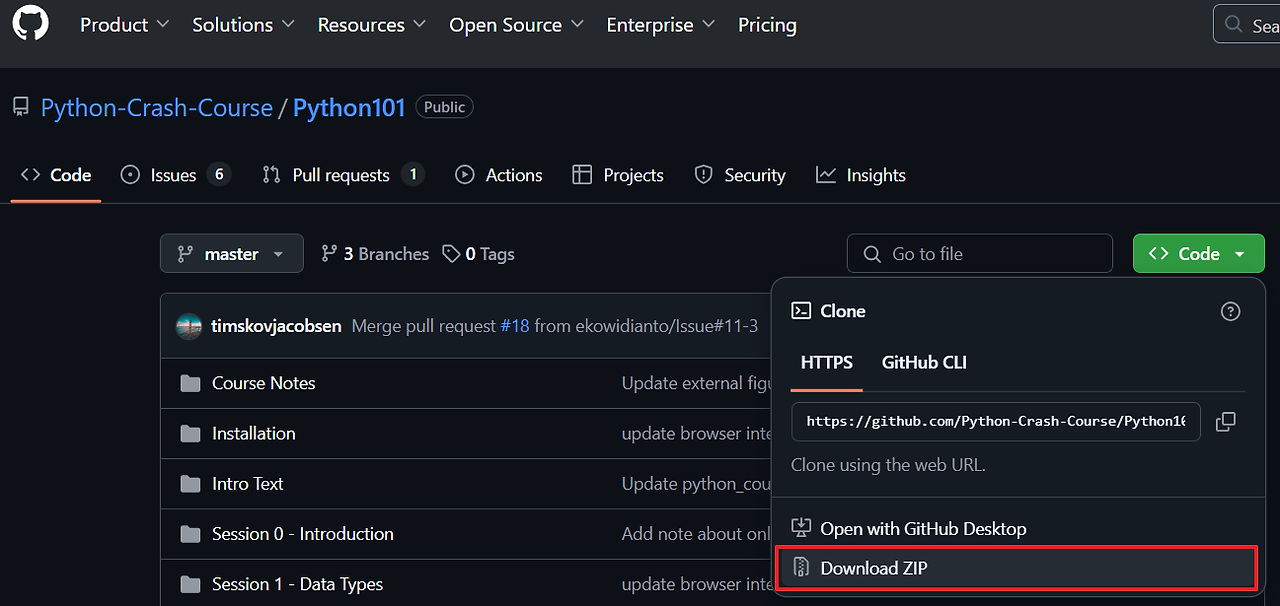1280x606 pixels.
Task: Copy the clone URL to clipboard
Action: click(1226, 421)
